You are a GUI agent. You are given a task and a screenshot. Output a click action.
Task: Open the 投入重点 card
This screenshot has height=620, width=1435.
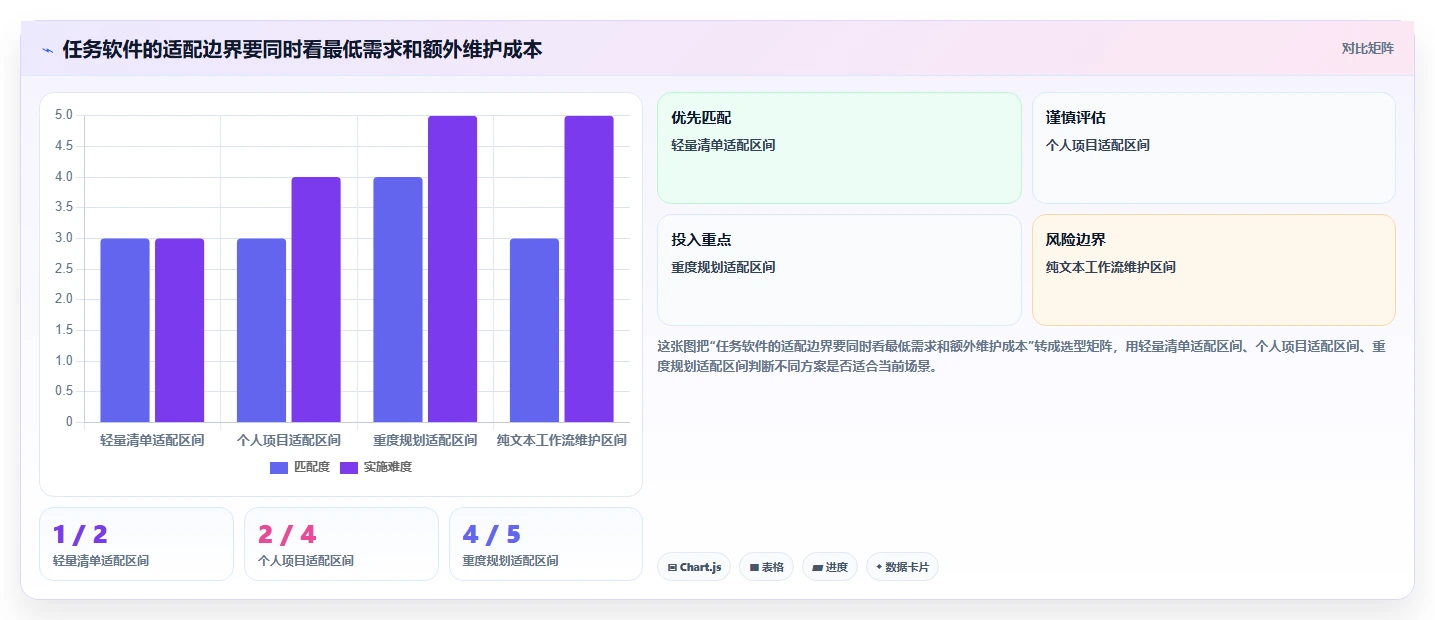(x=839, y=270)
